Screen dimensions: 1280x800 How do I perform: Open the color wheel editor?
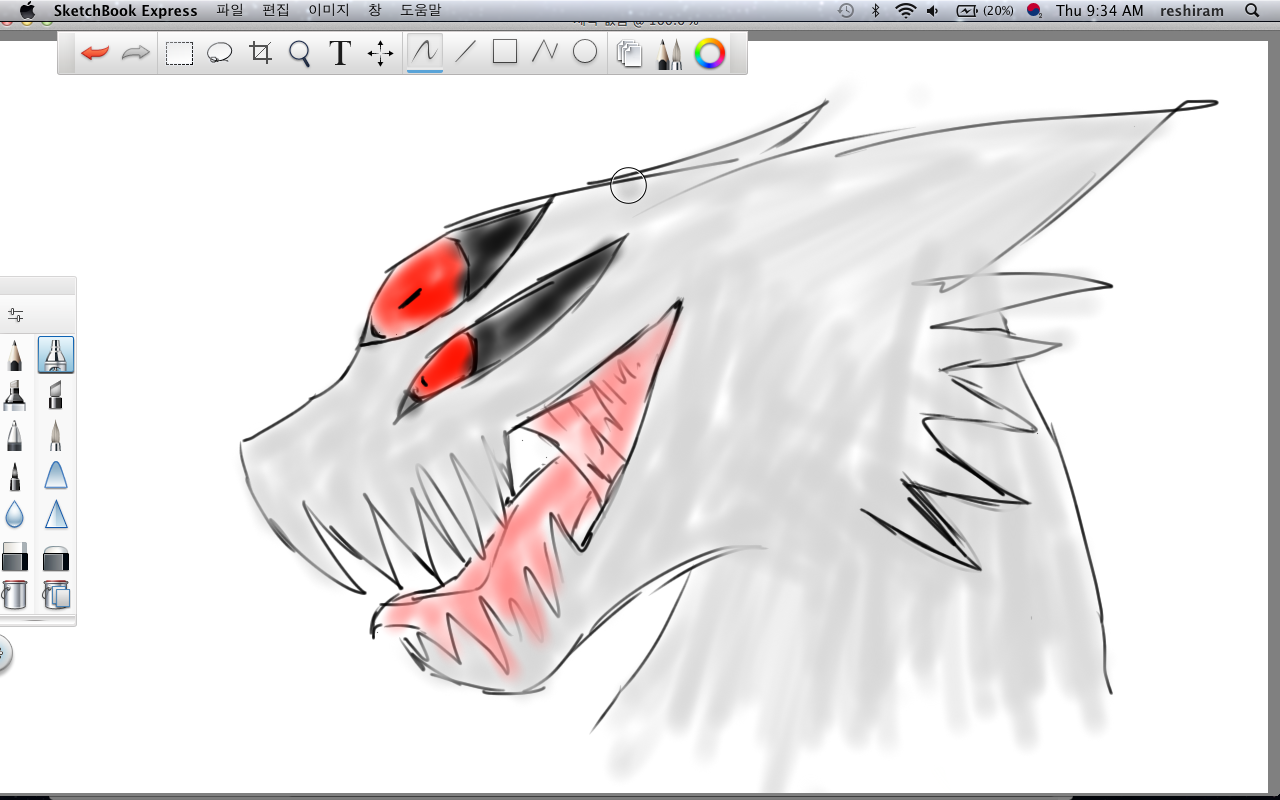(x=710, y=53)
